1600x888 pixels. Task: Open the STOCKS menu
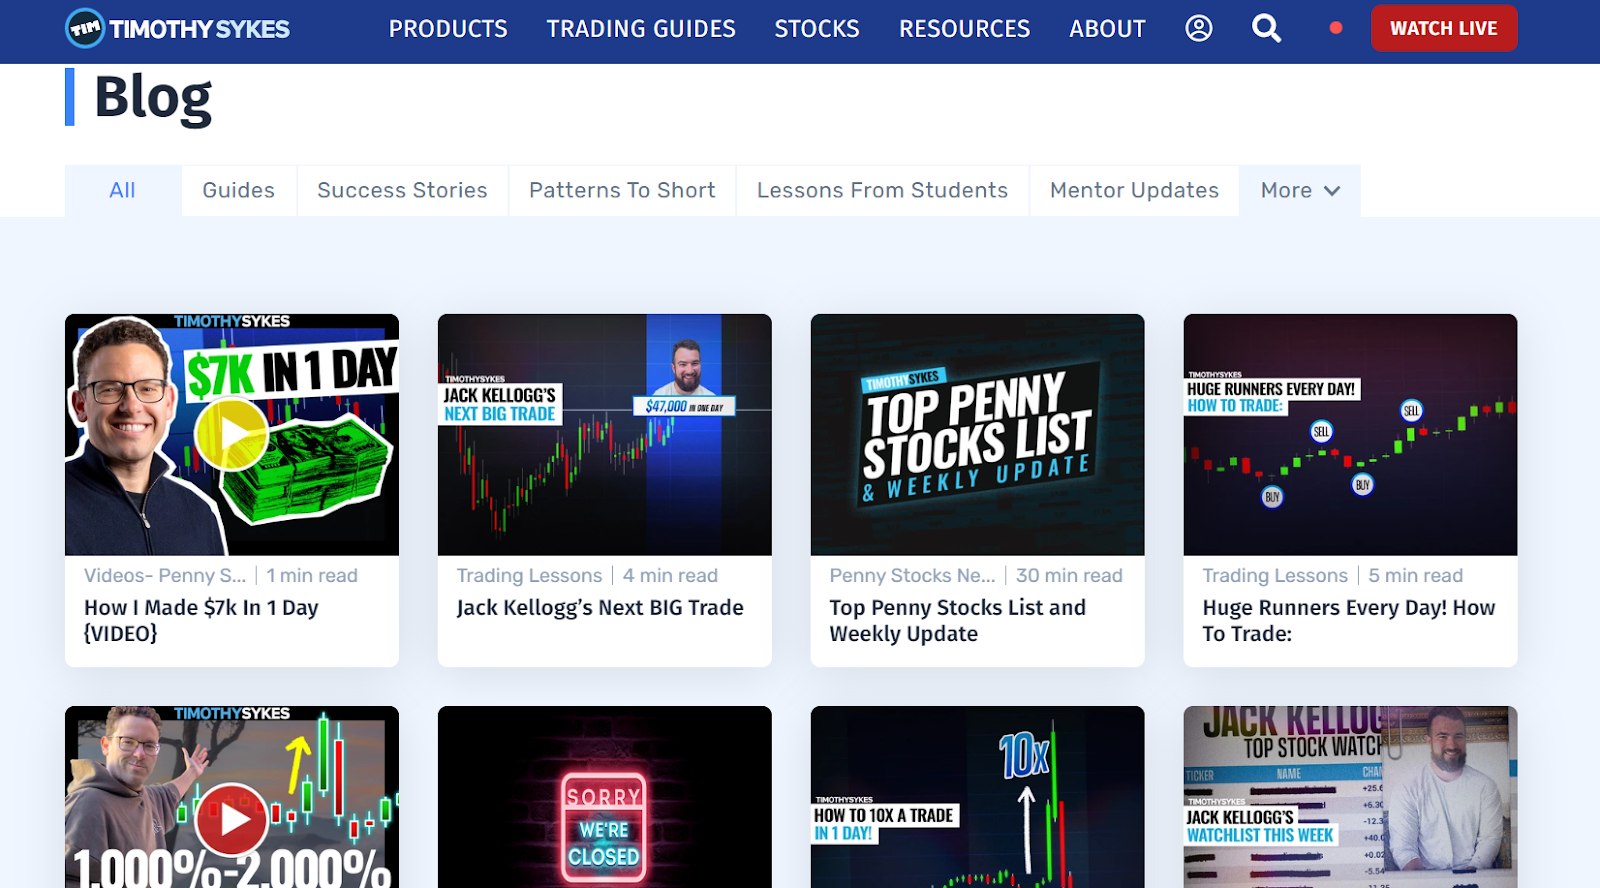tap(817, 29)
